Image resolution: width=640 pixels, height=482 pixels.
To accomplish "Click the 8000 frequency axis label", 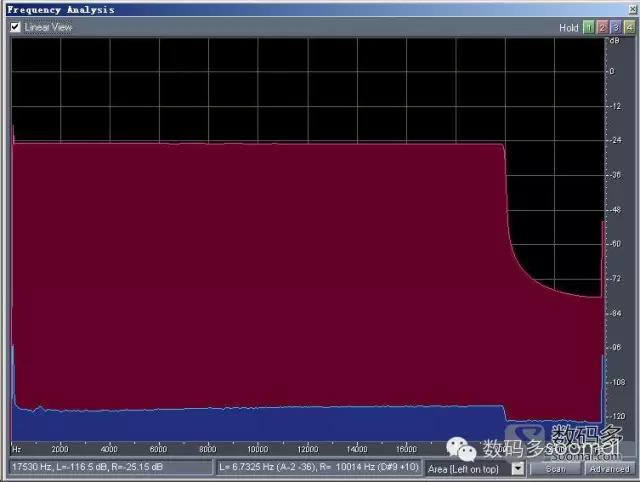I will (x=208, y=449).
